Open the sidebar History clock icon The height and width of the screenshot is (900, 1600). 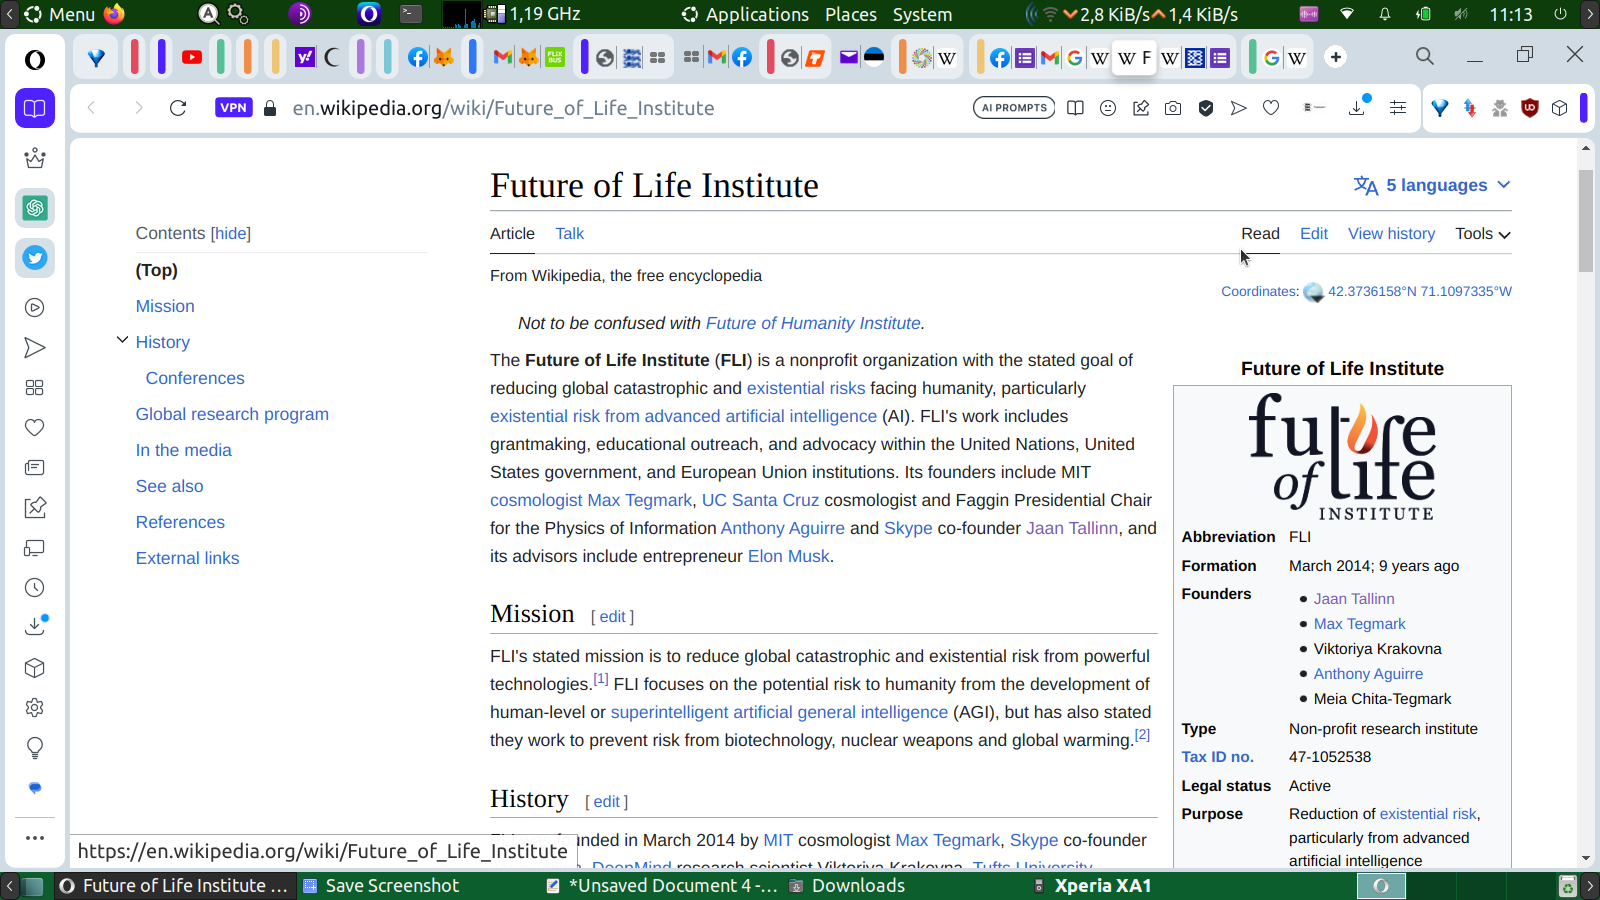(x=35, y=588)
